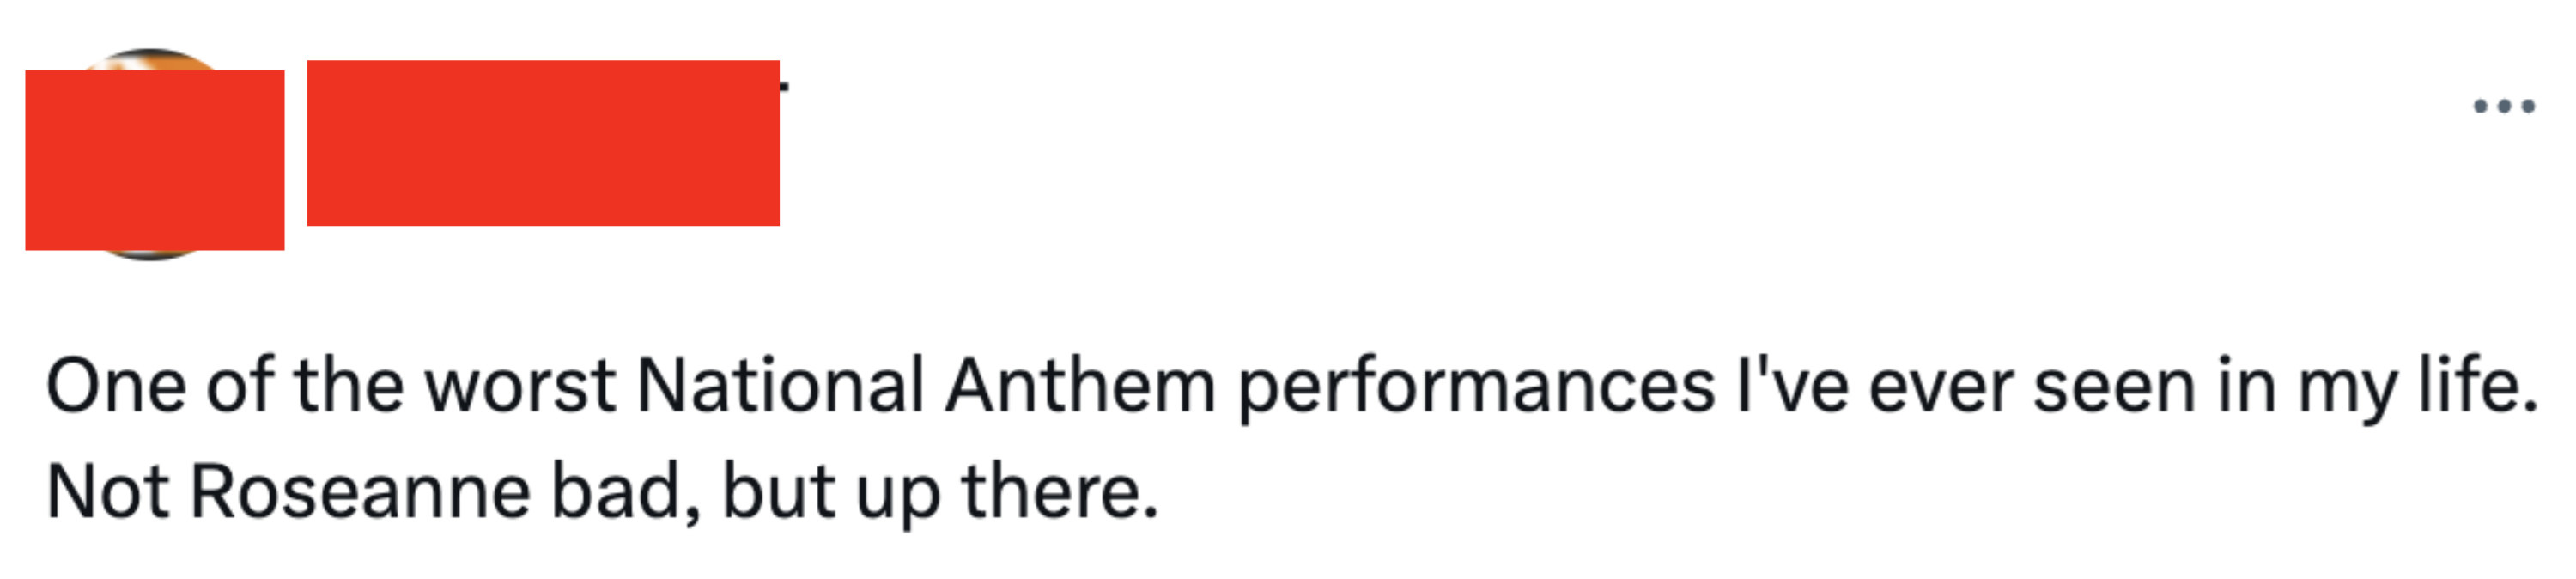
Task: Click the word 'Anthem' in the post
Action: click(x=1081, y=386)
